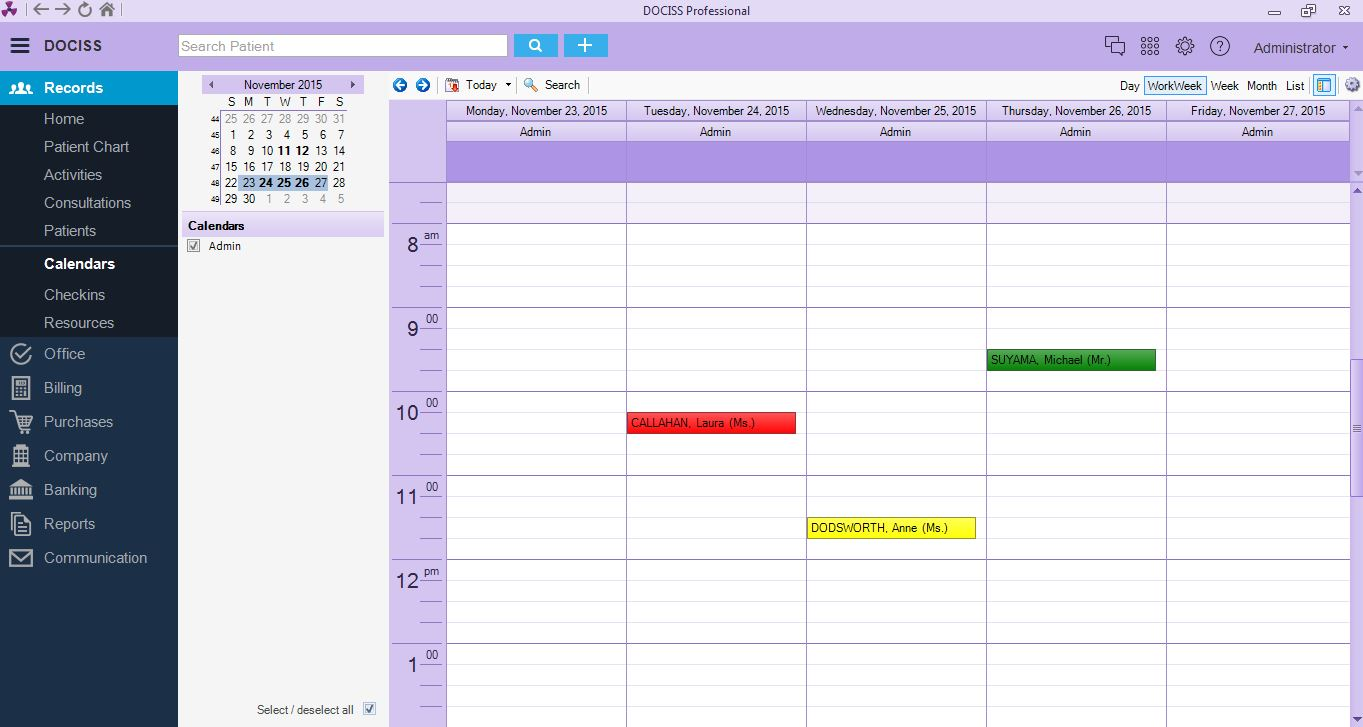The width and height of the screenshot is (1363, 727).
Task: Toggle the Select / deselect all checkbox
Action: [369, 709]
